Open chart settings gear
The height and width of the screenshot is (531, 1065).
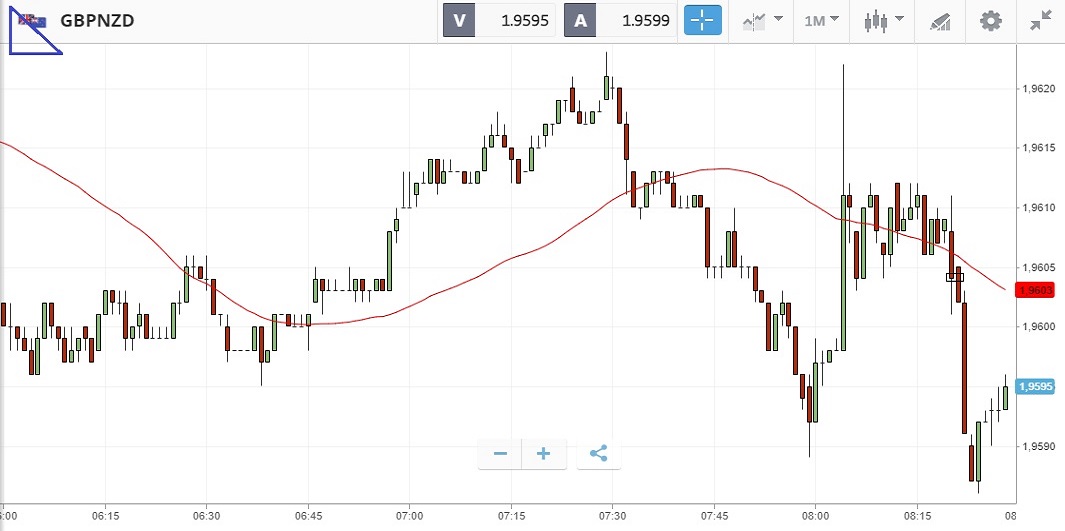[x=990, y=20]
